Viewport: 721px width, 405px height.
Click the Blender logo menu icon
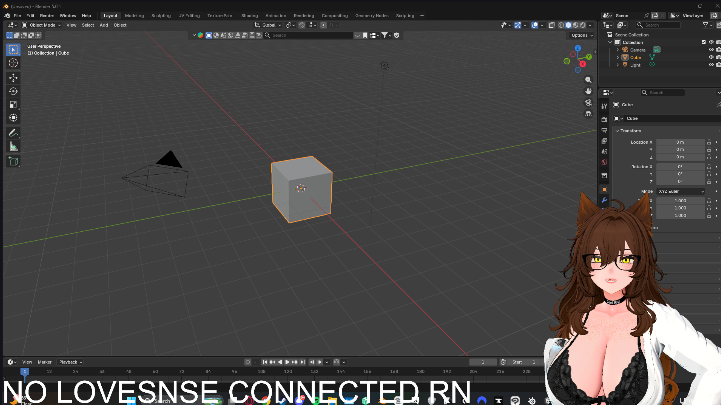click(7, 16)
